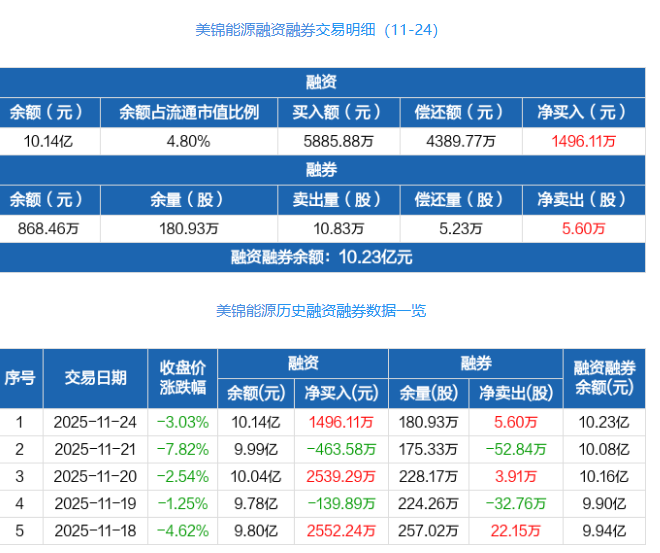This screenshot has width=660, height=553.
Task: Click the 买入额（元） column header
Action: pyautogui.click(x=338, y=112)
